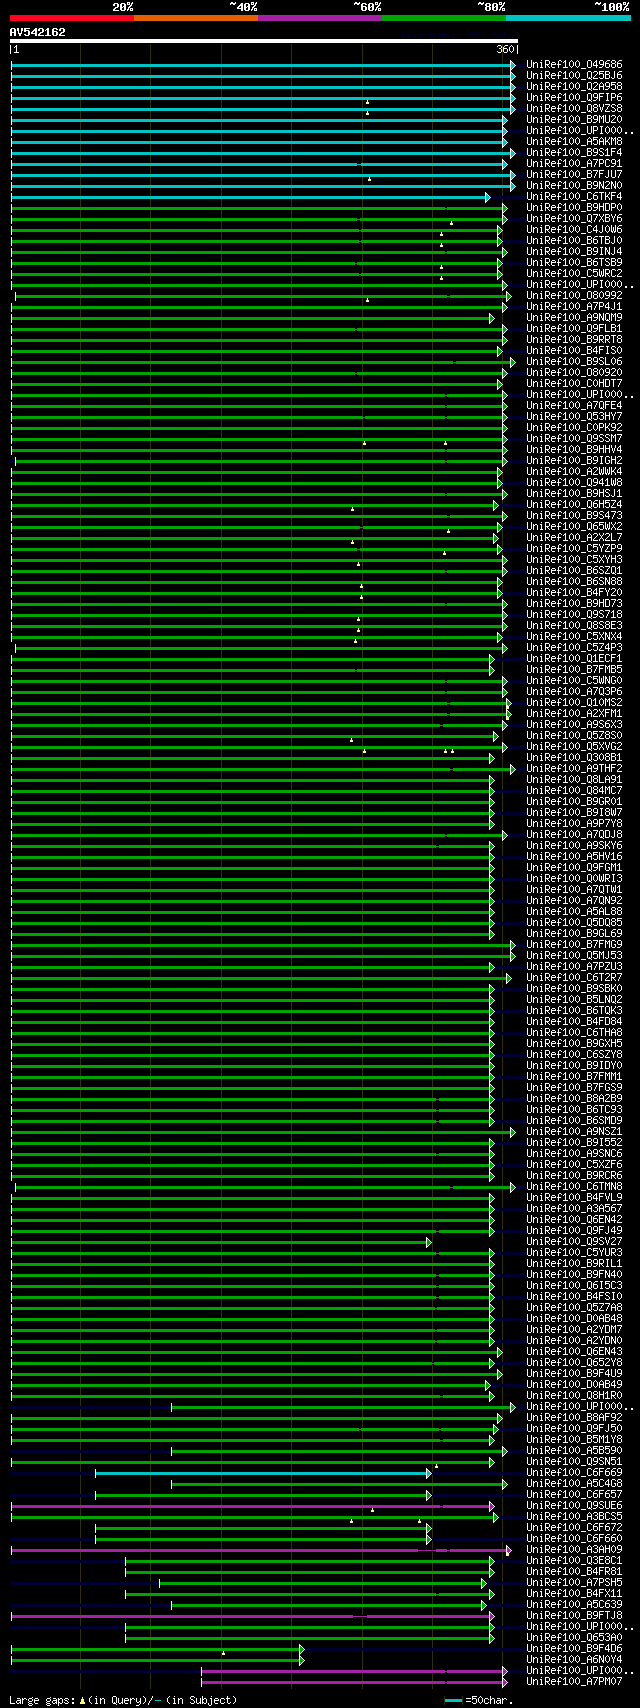Screen dimensions: 640x1708
Task: Click the UniRef100_Q5XVG2 label
Action: (574, 747)
